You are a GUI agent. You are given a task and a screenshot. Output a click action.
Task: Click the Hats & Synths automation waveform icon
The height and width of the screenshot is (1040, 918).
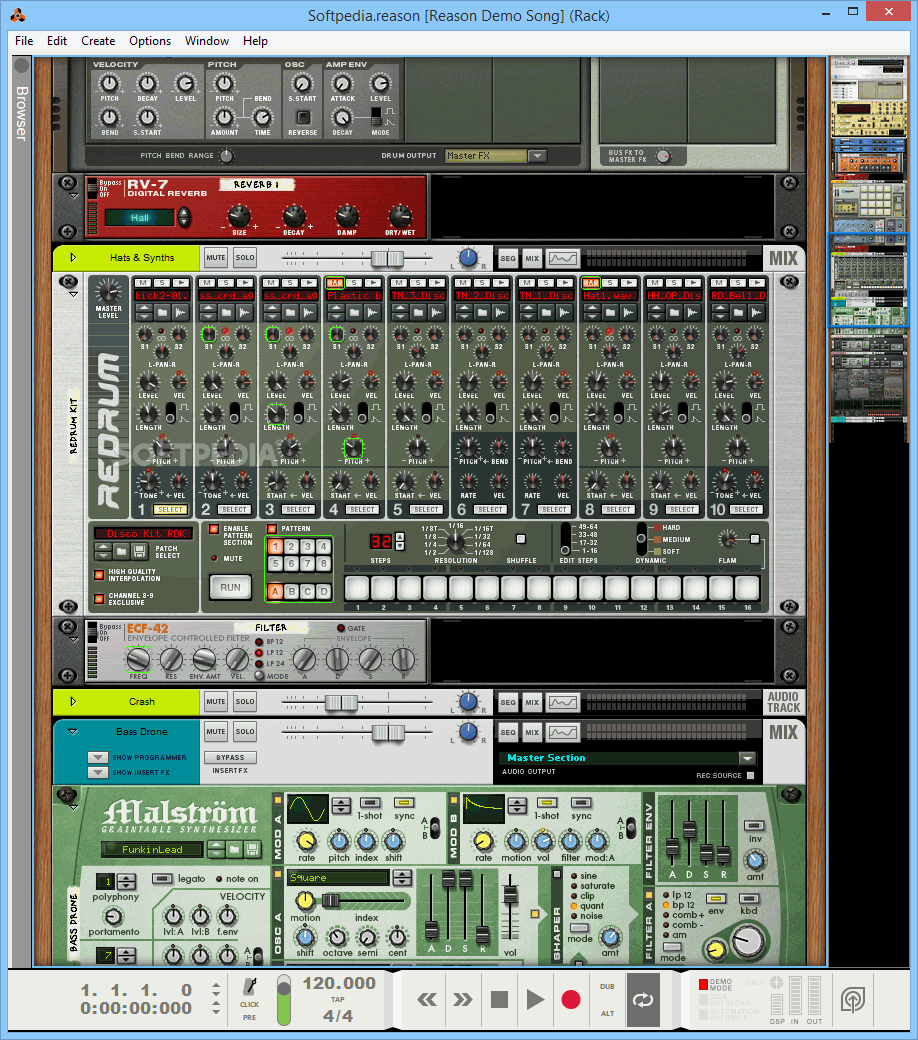[562, 258]
